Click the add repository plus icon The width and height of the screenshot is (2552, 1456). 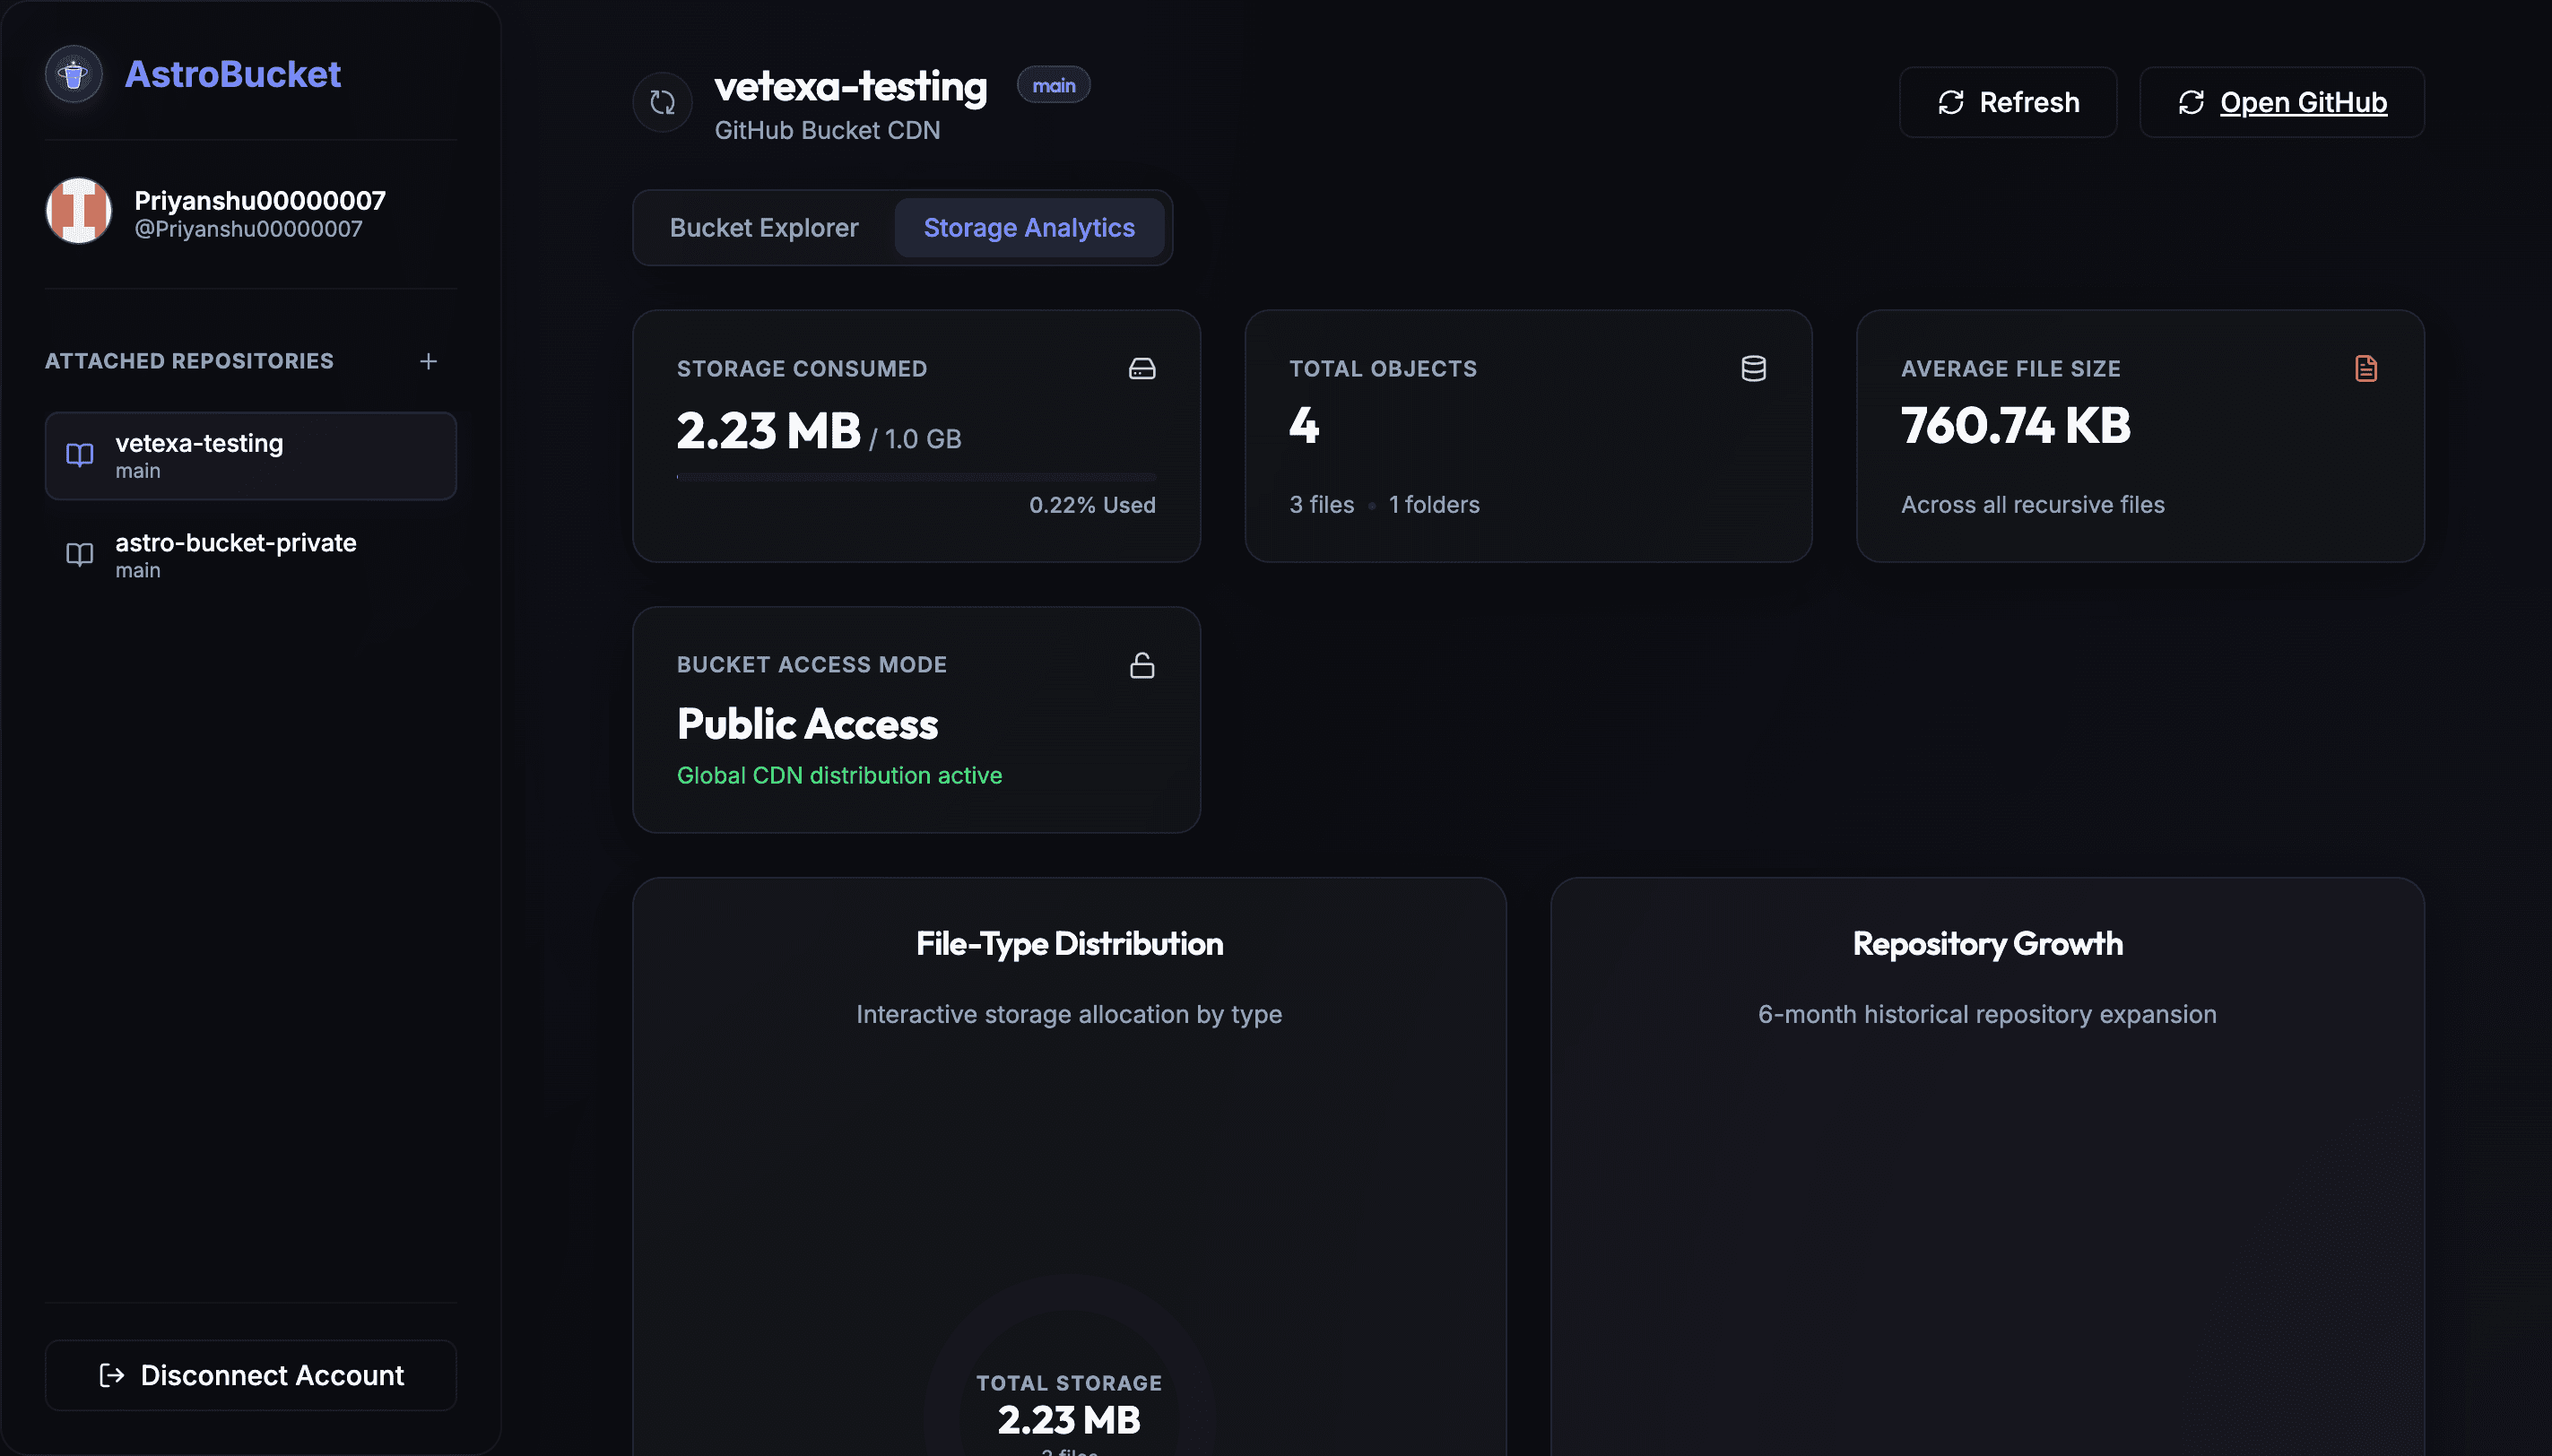[428, 361]
